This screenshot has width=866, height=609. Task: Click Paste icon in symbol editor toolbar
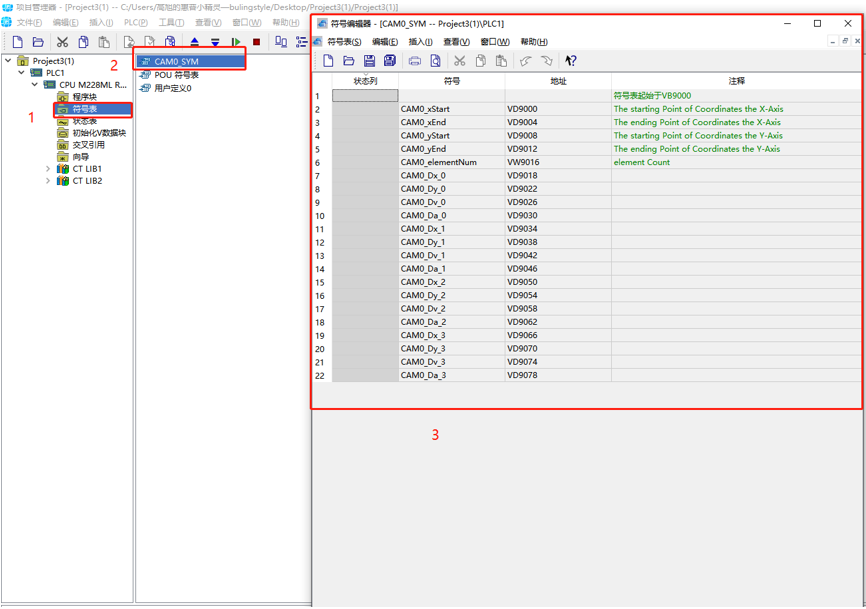pos(501,61)
